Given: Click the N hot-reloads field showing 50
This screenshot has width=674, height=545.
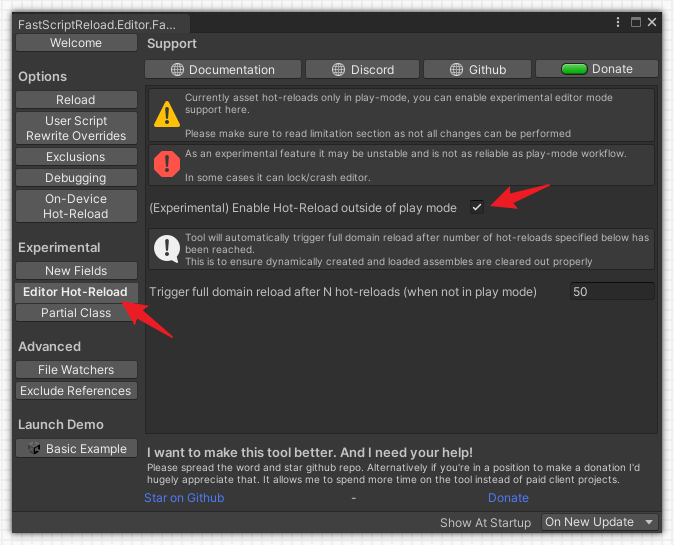Looking at the screenshot, I should [612, 291].
